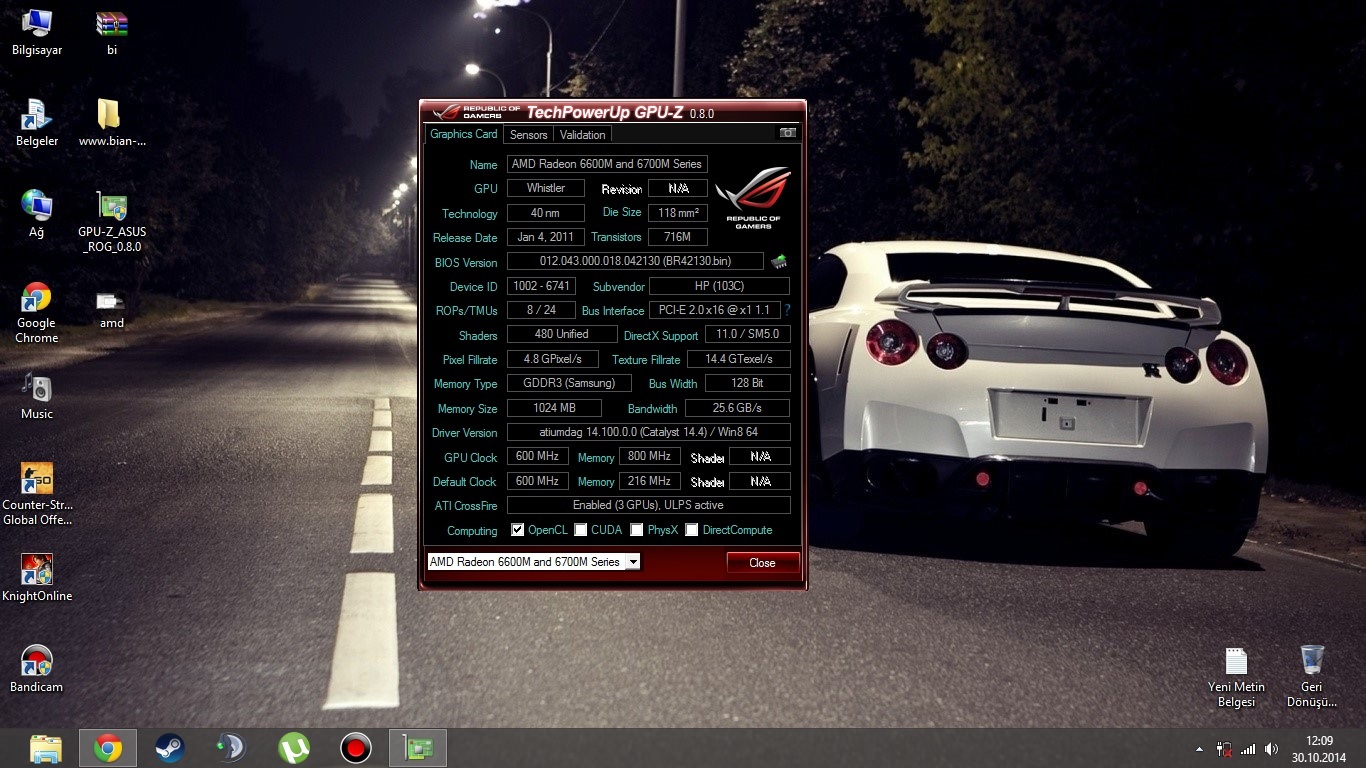Open Yeni Metin Belgesi text file
Screen dimensions: 1366x768
(1237, 676)
